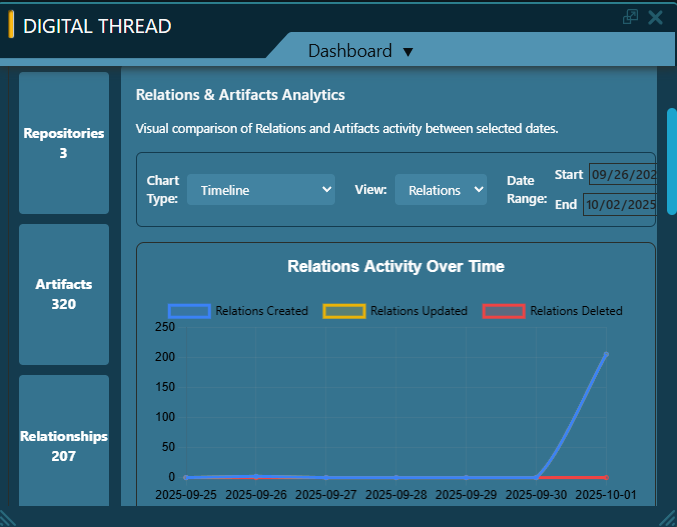Open the View Relations dropdown
Screen dimensions: 677x527
point(440,190)
